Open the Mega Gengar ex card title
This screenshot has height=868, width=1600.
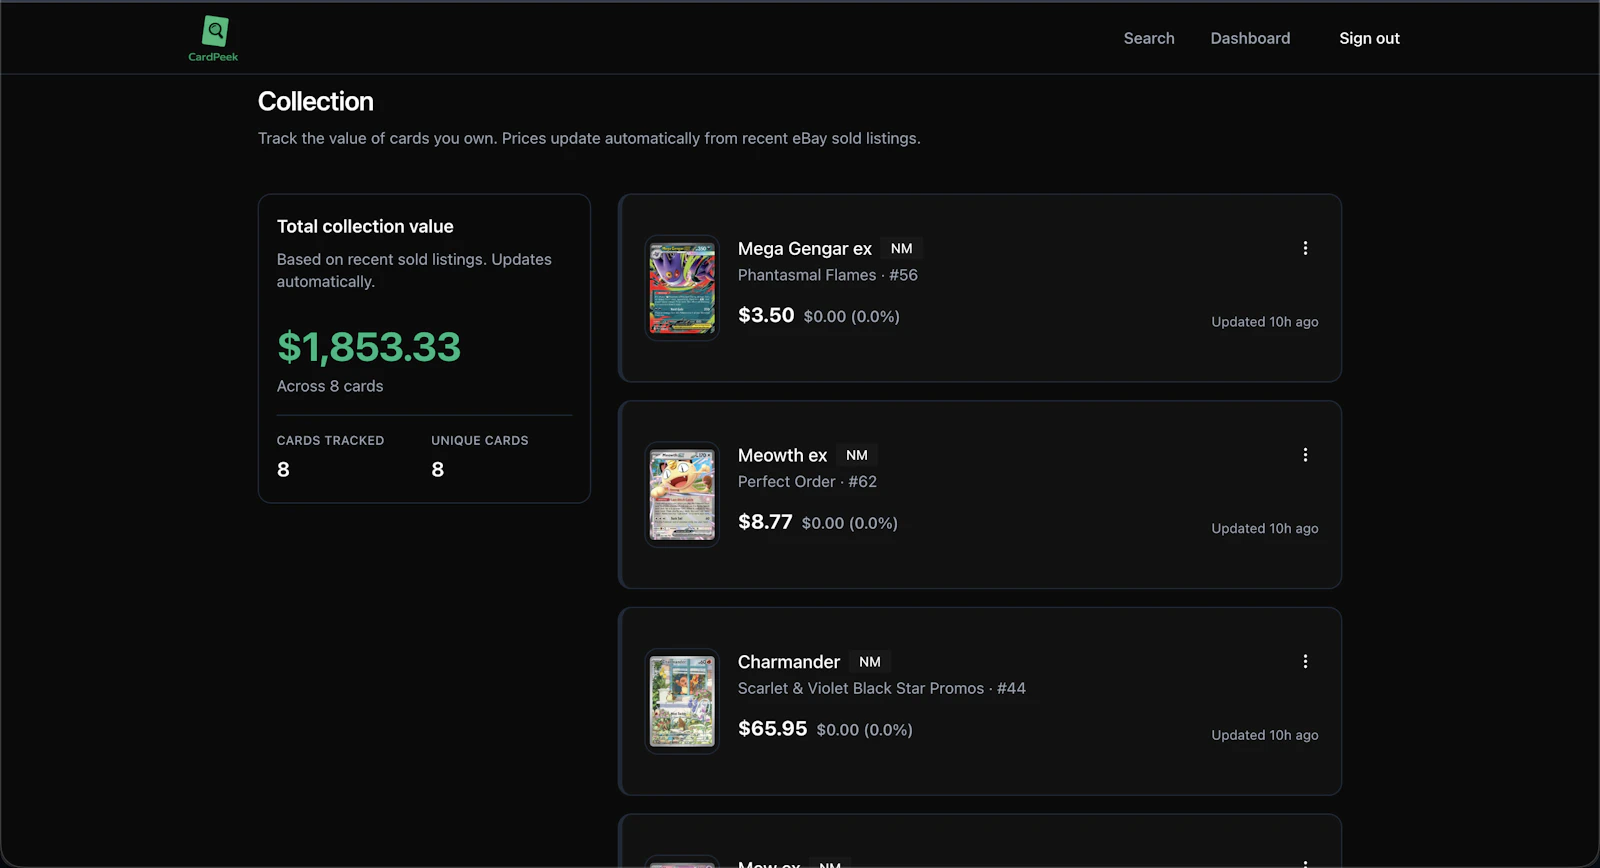(805, 249)
